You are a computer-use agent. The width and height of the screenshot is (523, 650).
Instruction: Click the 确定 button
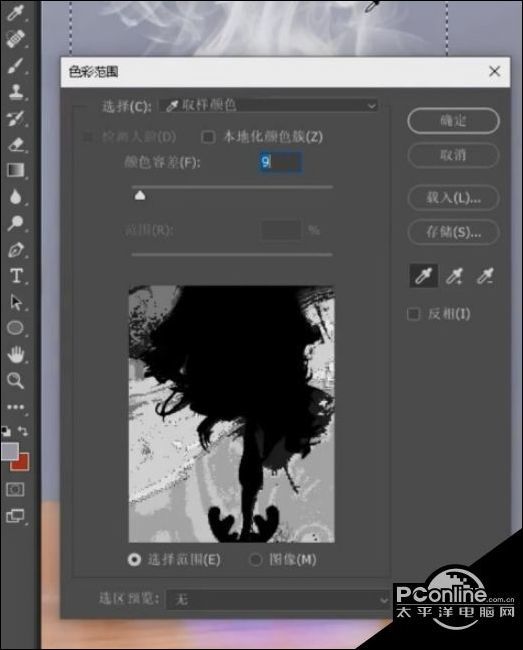coord(453,121)
